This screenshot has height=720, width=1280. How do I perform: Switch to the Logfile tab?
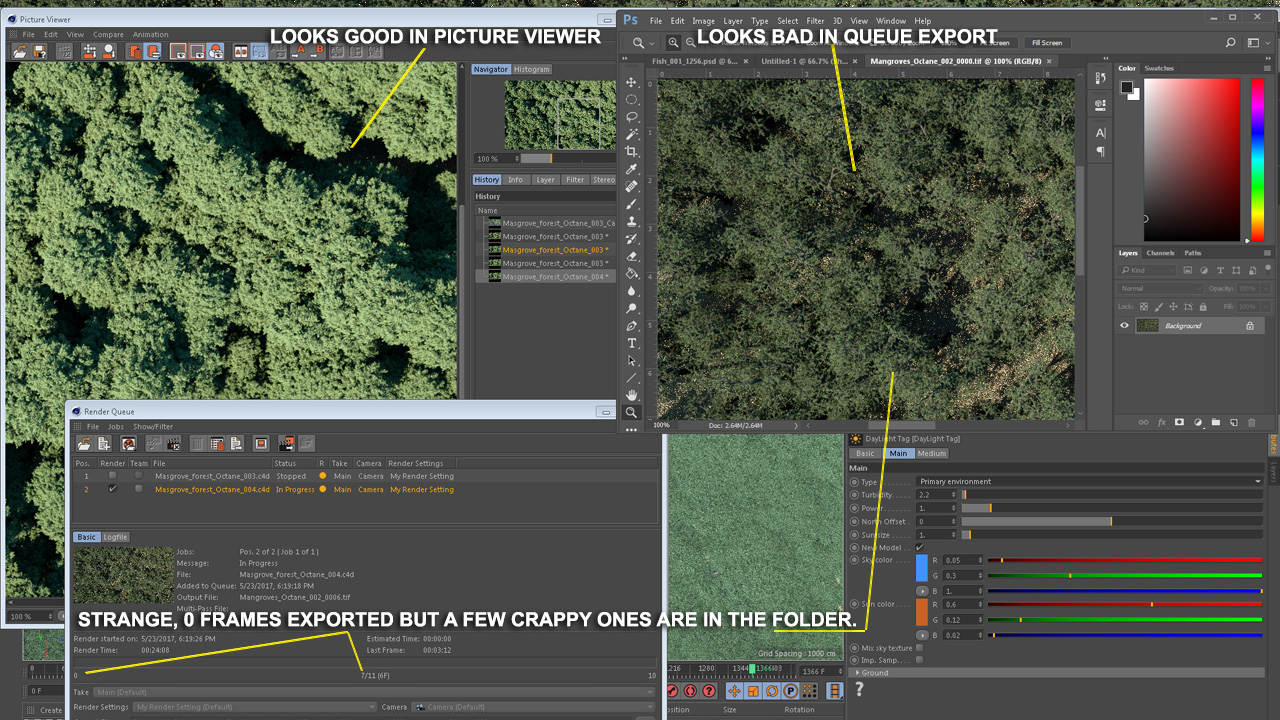point(116,537)
